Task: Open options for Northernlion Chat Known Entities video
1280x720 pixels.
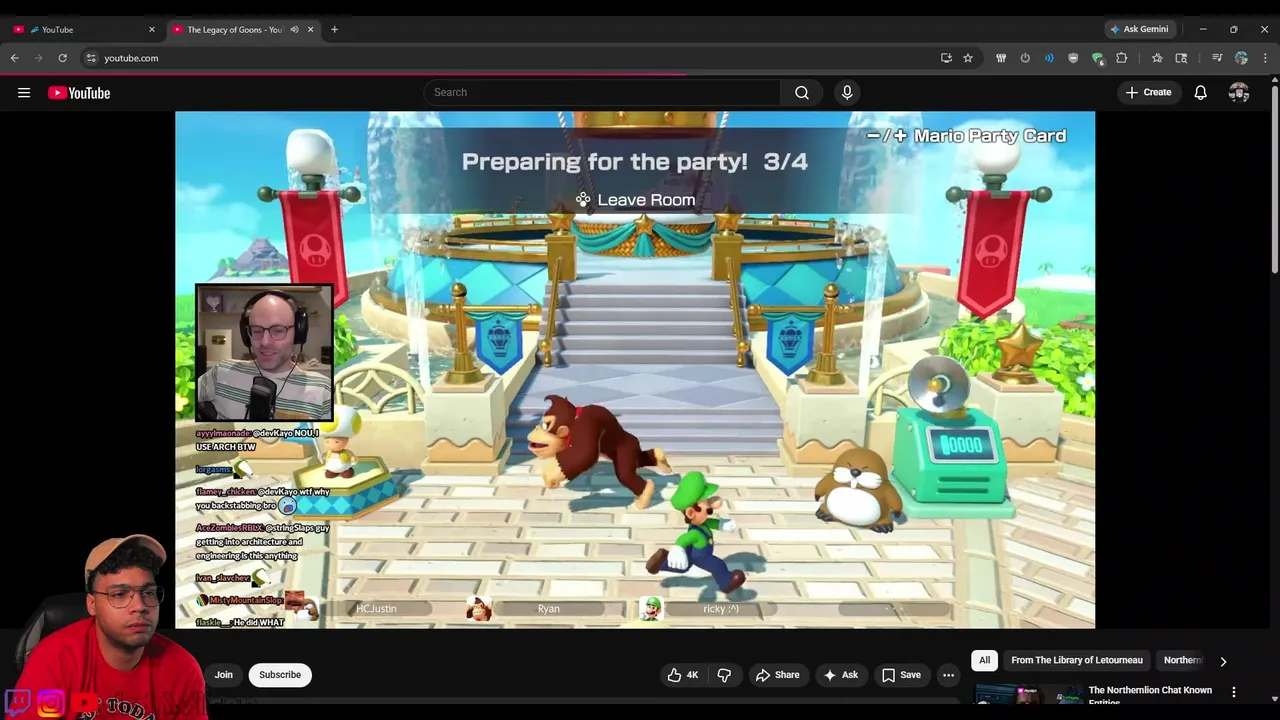Action: point(1234,692)
